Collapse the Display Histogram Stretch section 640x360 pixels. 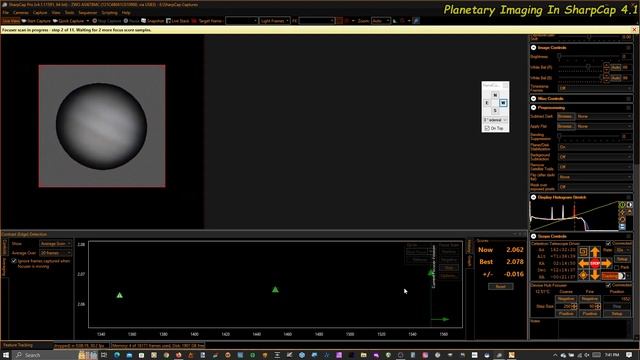point(533,198)
